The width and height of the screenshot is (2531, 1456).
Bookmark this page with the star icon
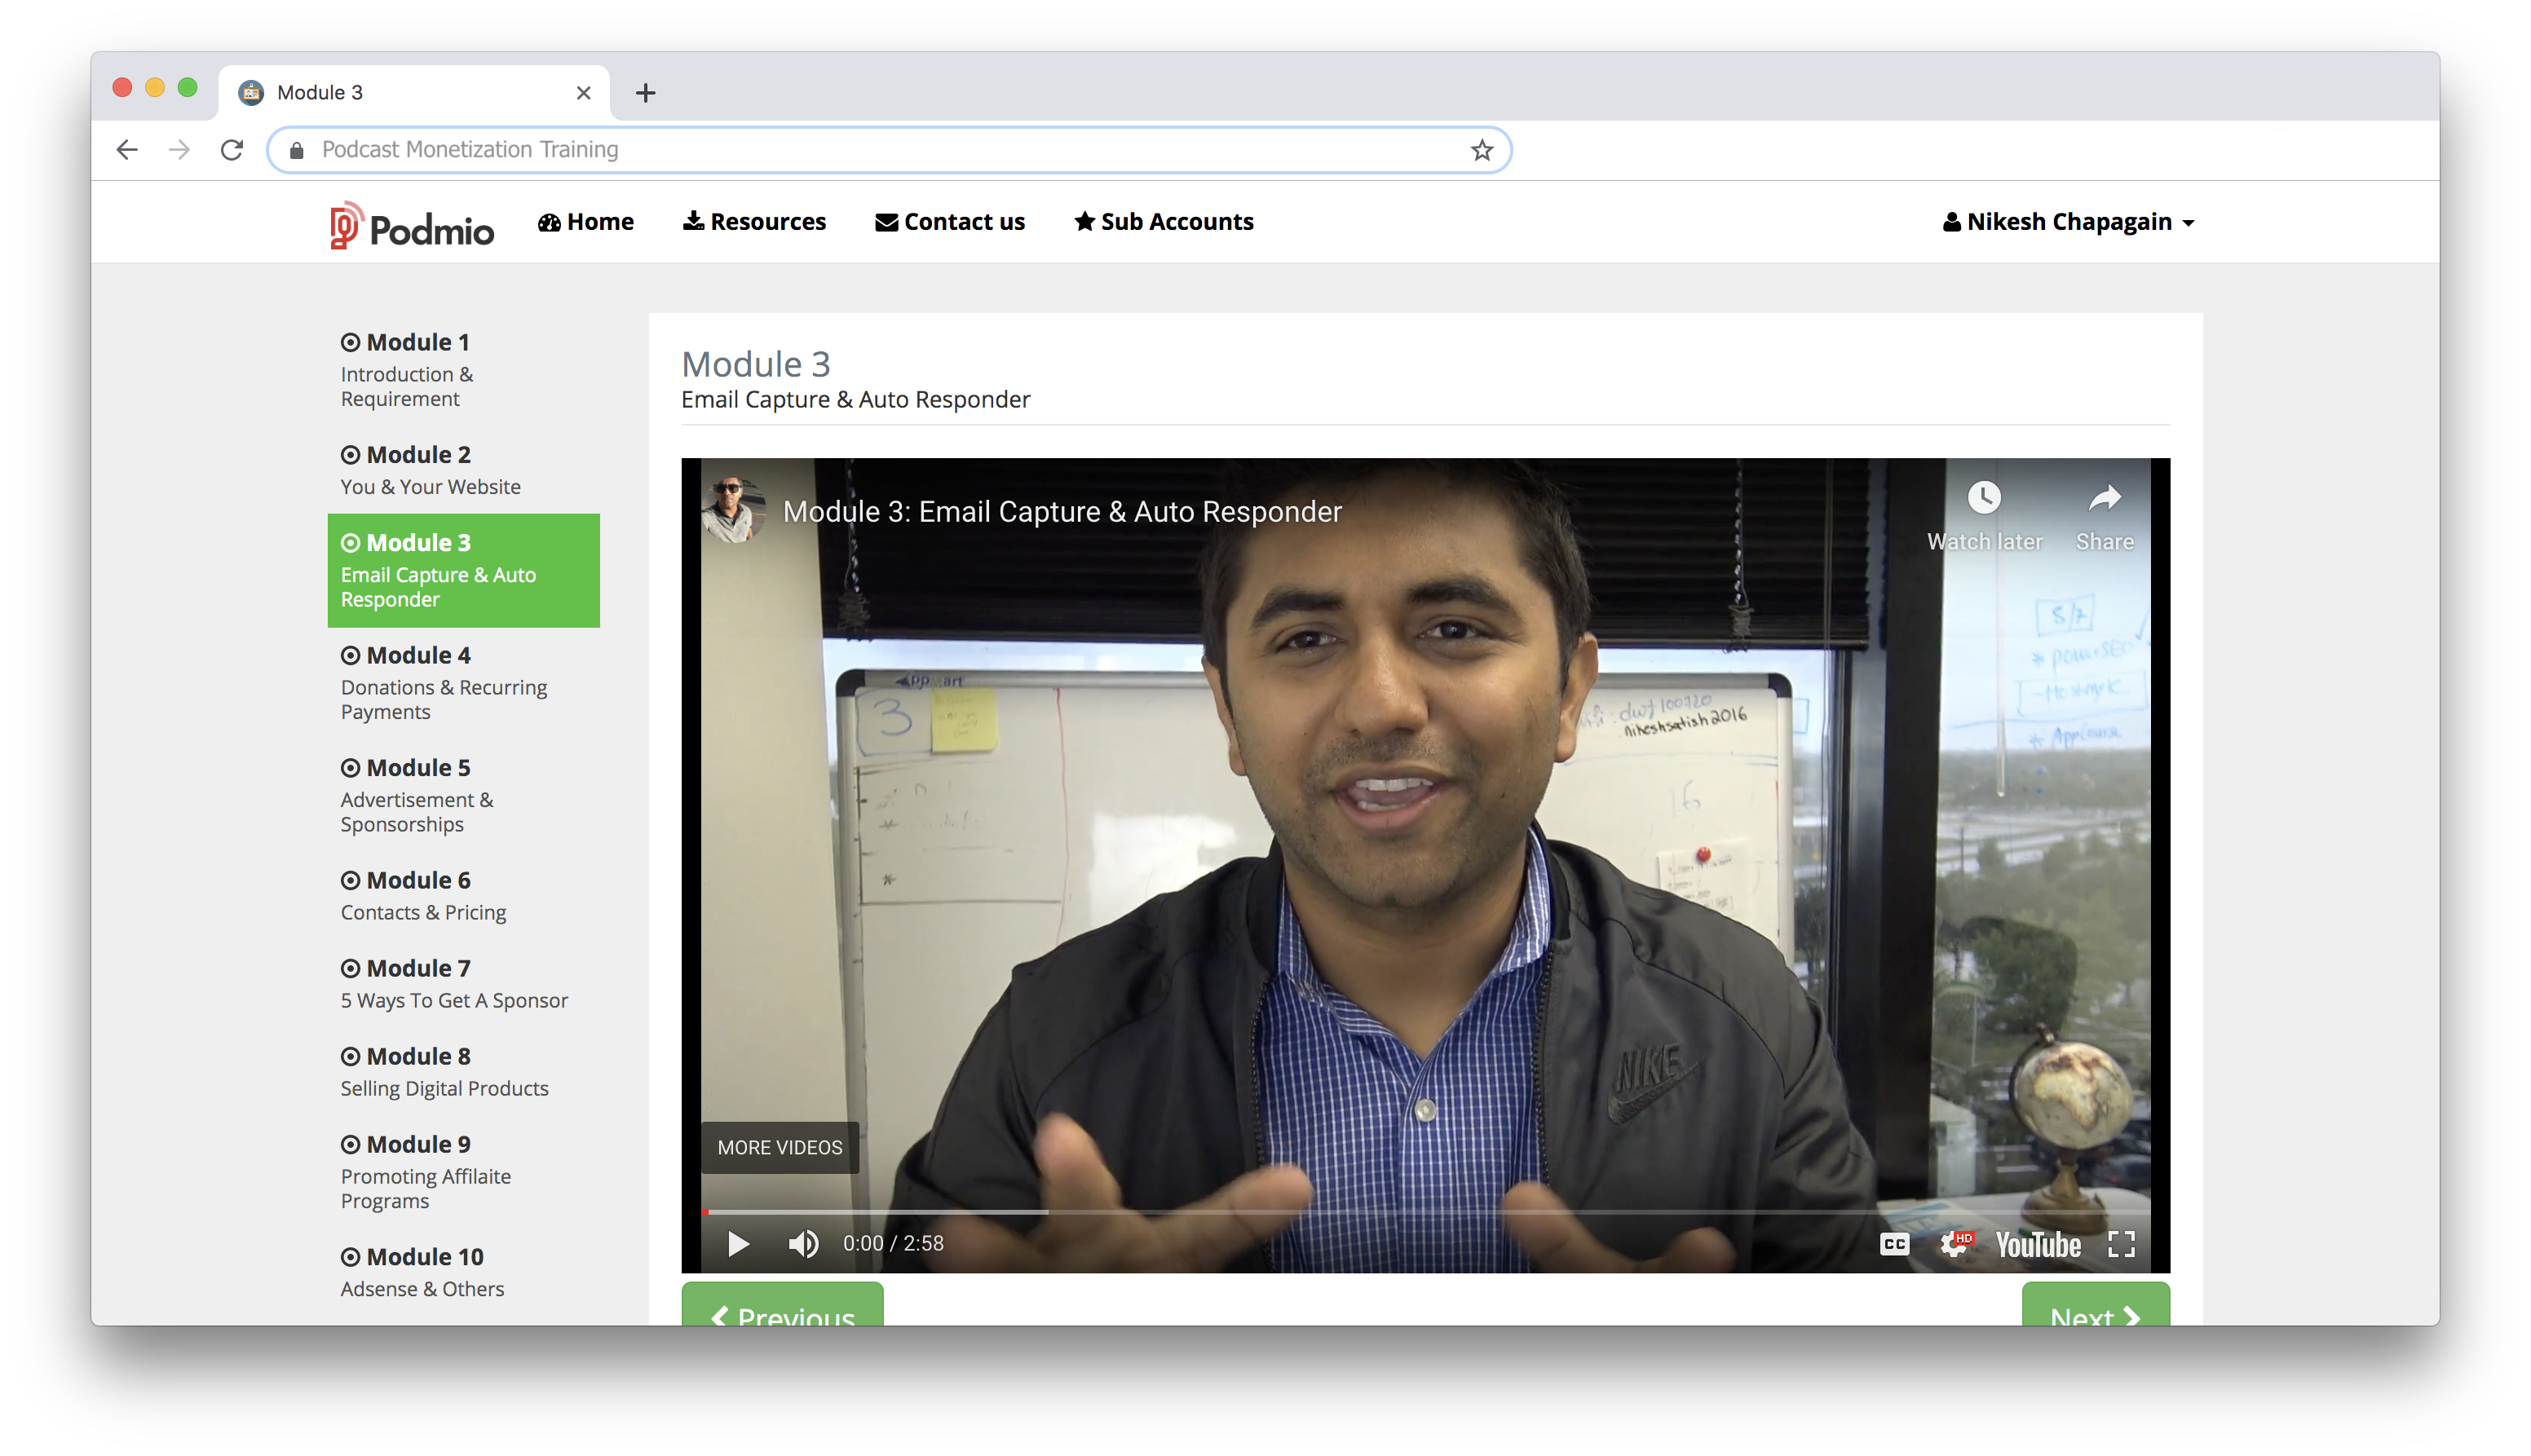coord(1482,150)
